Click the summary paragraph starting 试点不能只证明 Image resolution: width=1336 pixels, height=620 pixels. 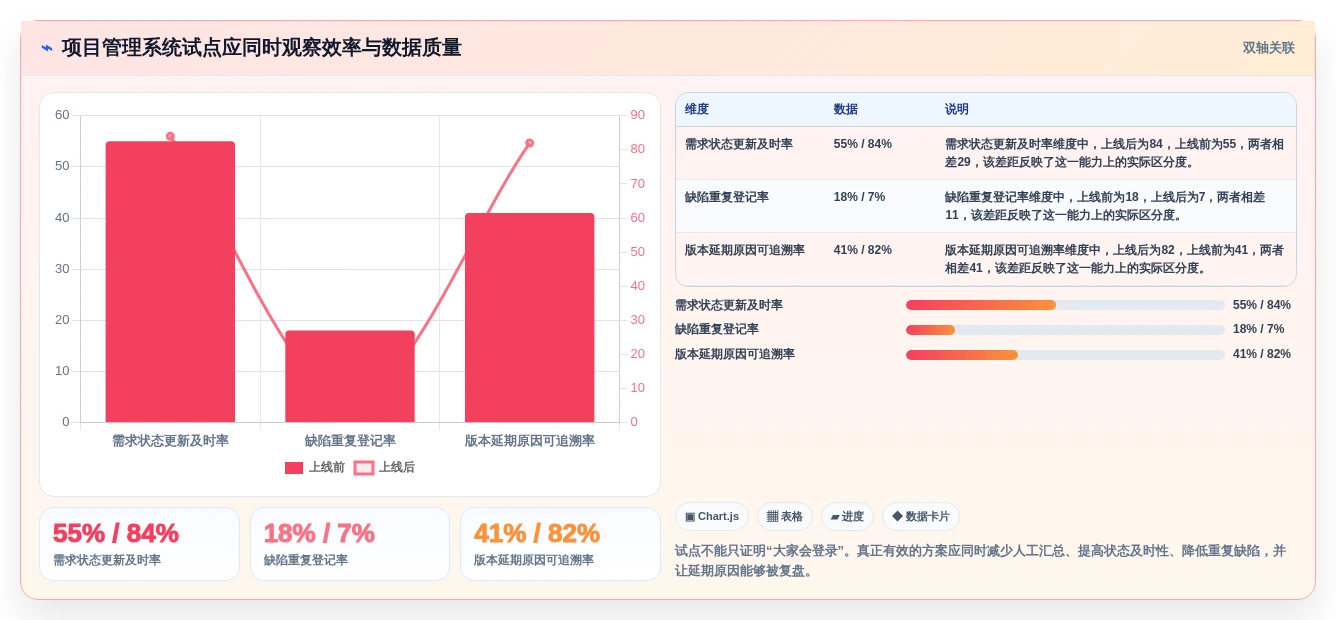click(980, 561)
